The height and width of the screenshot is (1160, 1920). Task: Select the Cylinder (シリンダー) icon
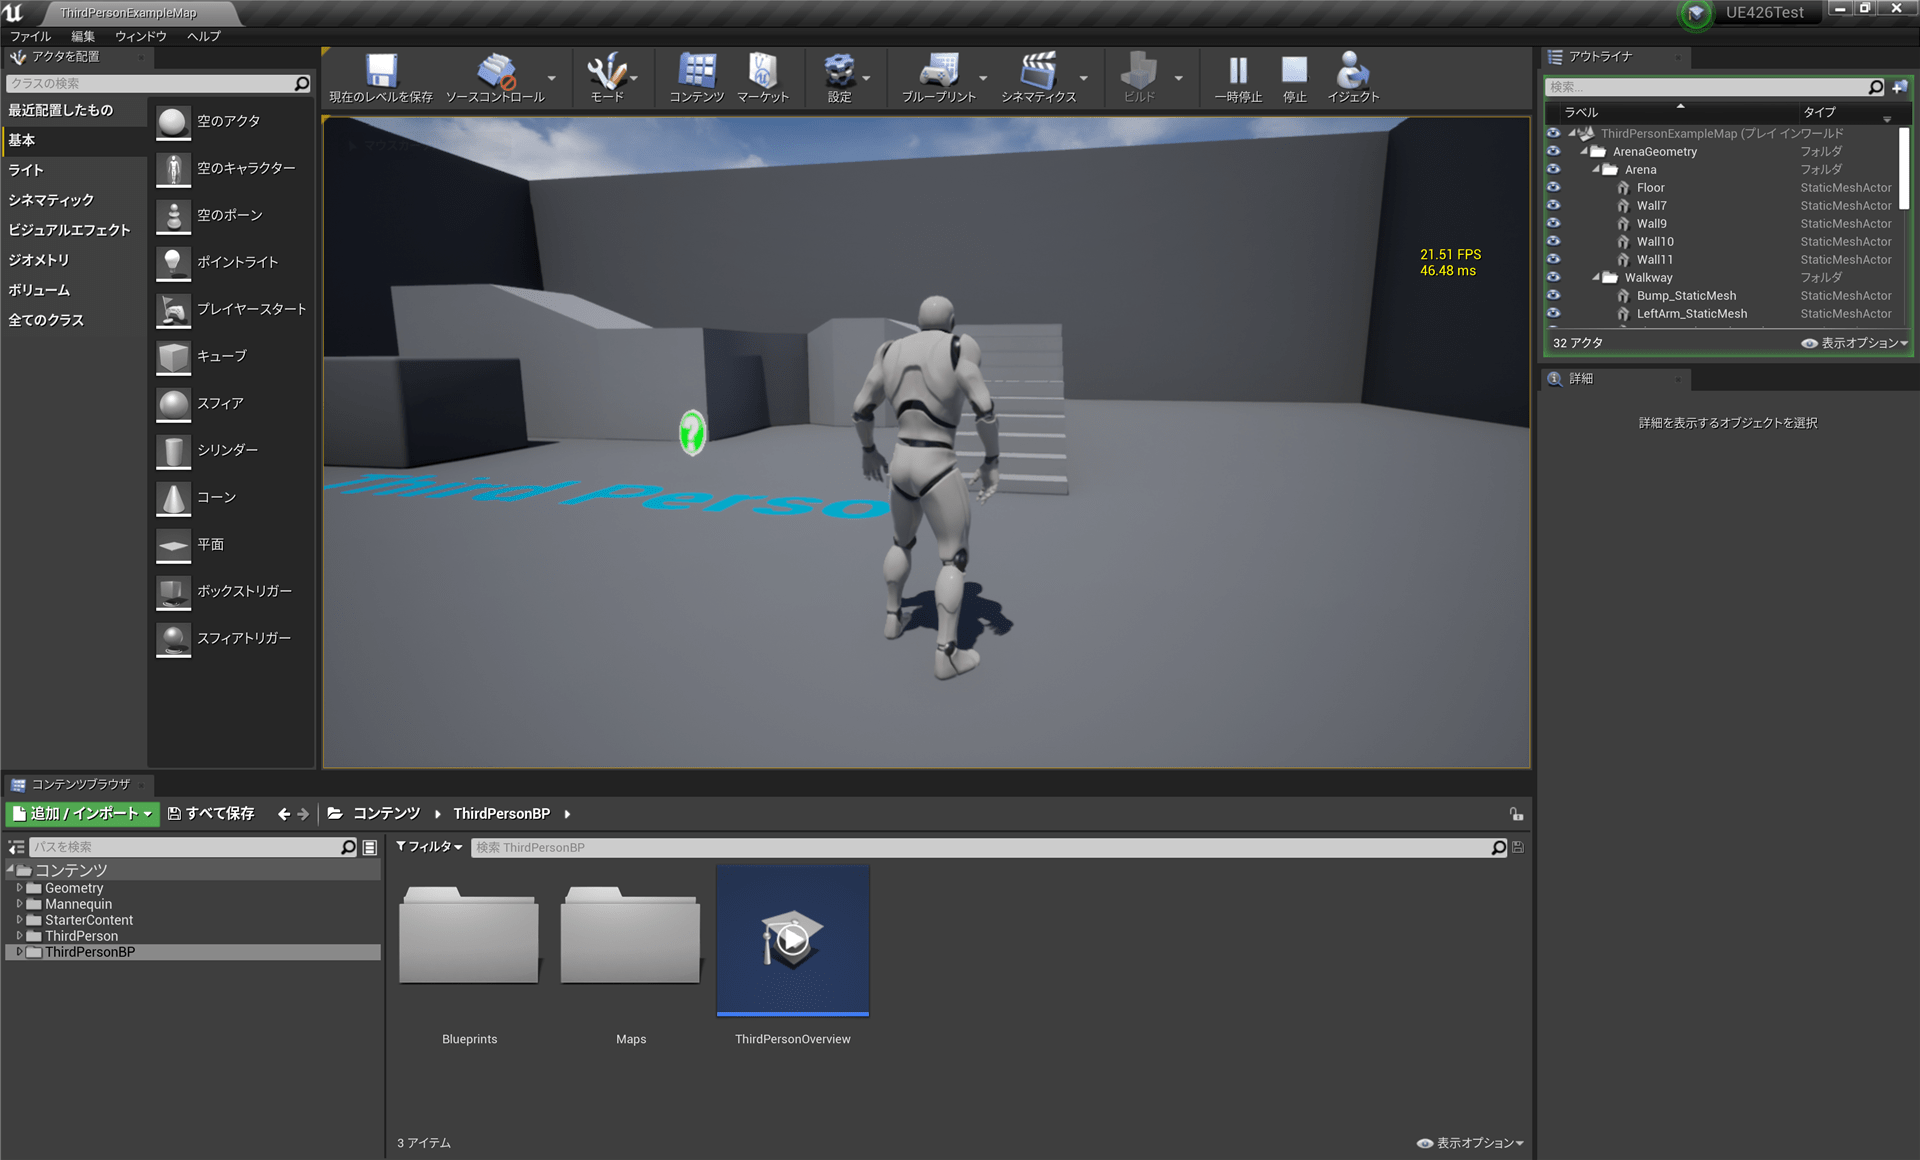173,451
